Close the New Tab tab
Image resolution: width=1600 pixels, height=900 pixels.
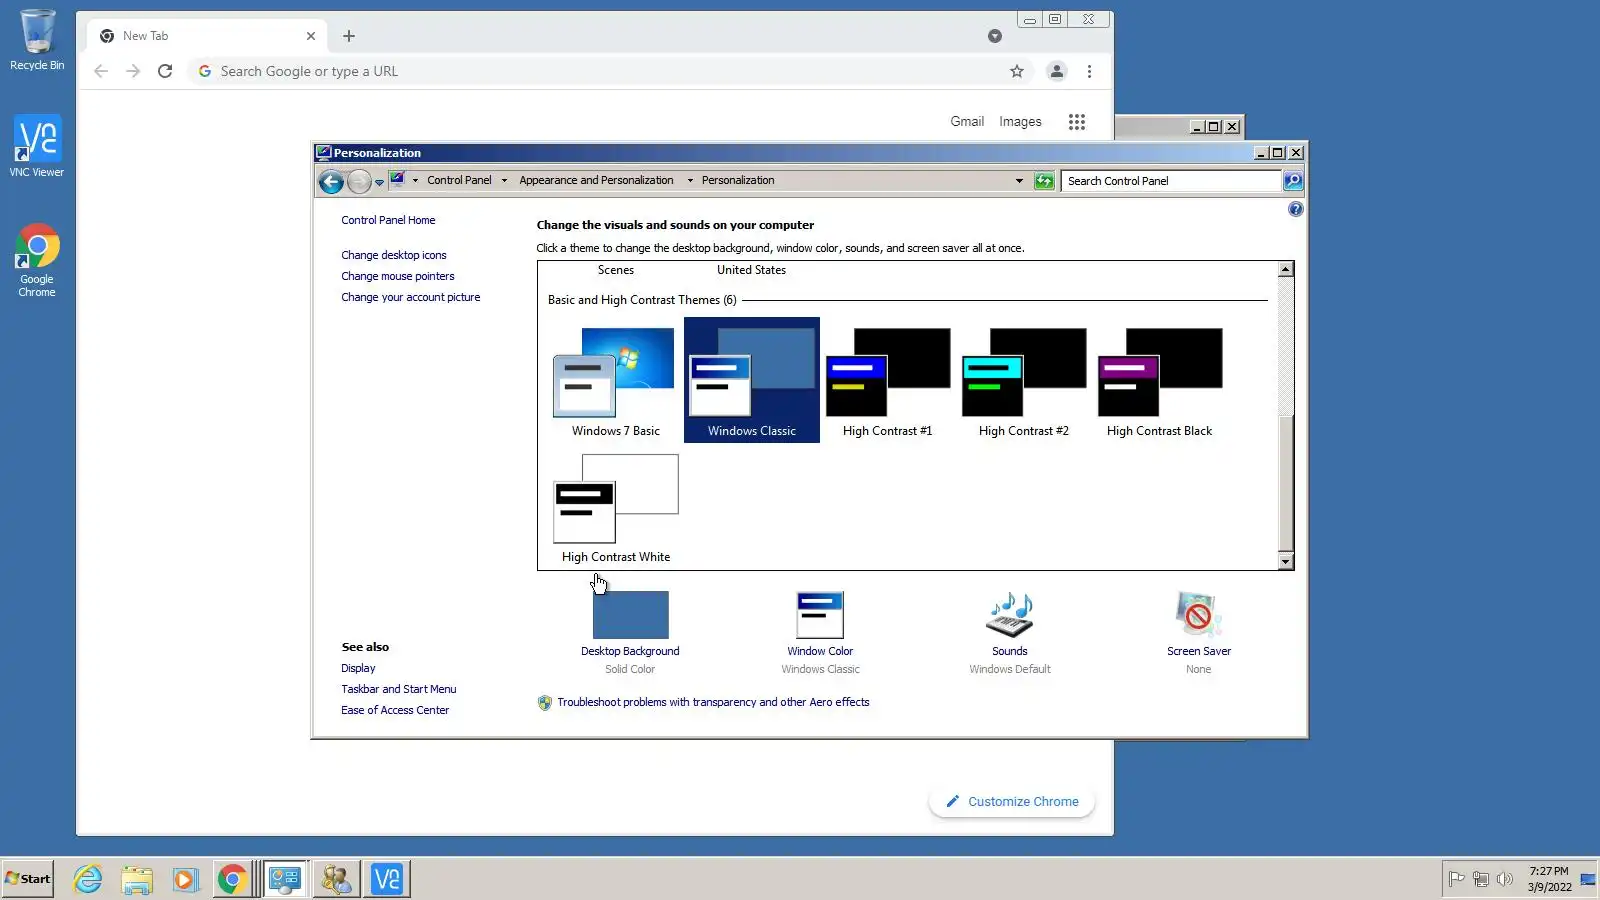311,36
